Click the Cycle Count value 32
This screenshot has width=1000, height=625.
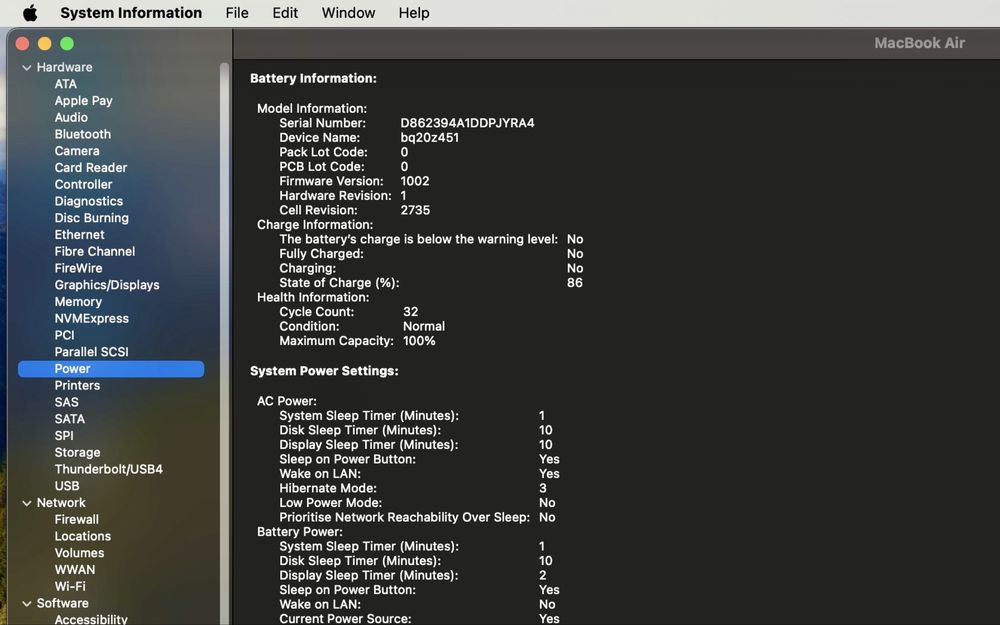point(411,312)
